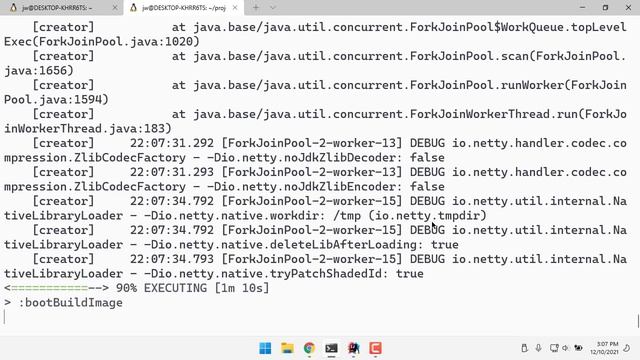Close the Windows Terminal window
Screen dimensions: 640x360
pos(628,7)
